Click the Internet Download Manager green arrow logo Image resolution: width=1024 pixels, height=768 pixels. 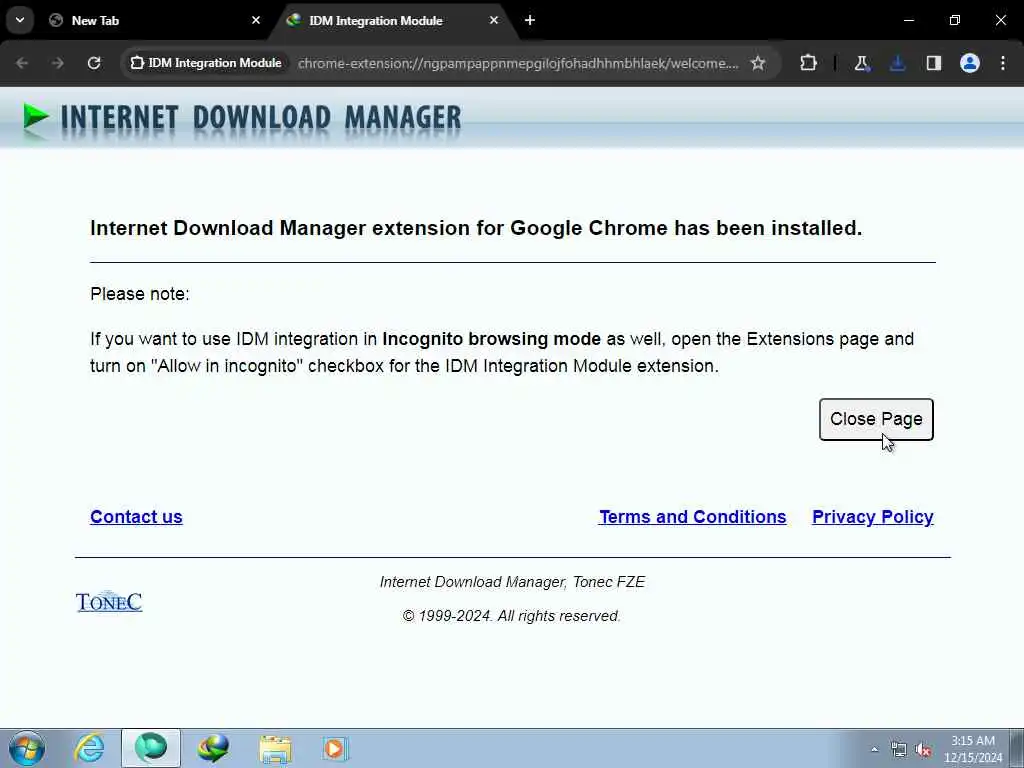coord(36,117)
